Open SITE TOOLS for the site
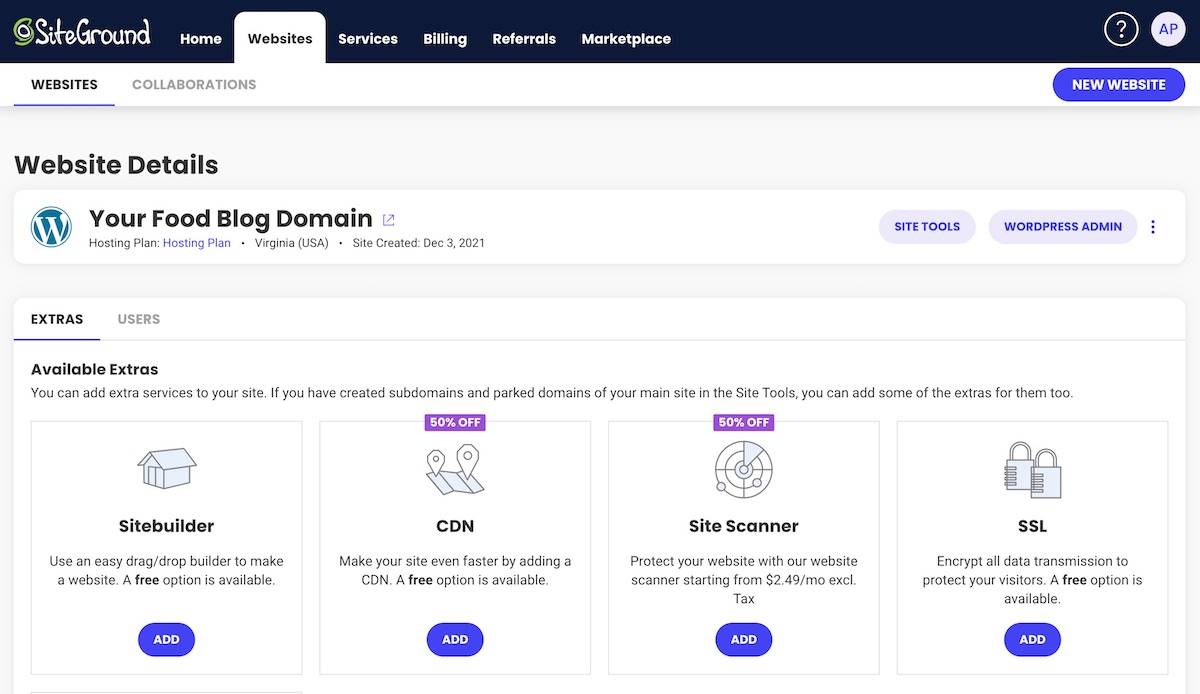1200x694 pixels. point(926,226)
